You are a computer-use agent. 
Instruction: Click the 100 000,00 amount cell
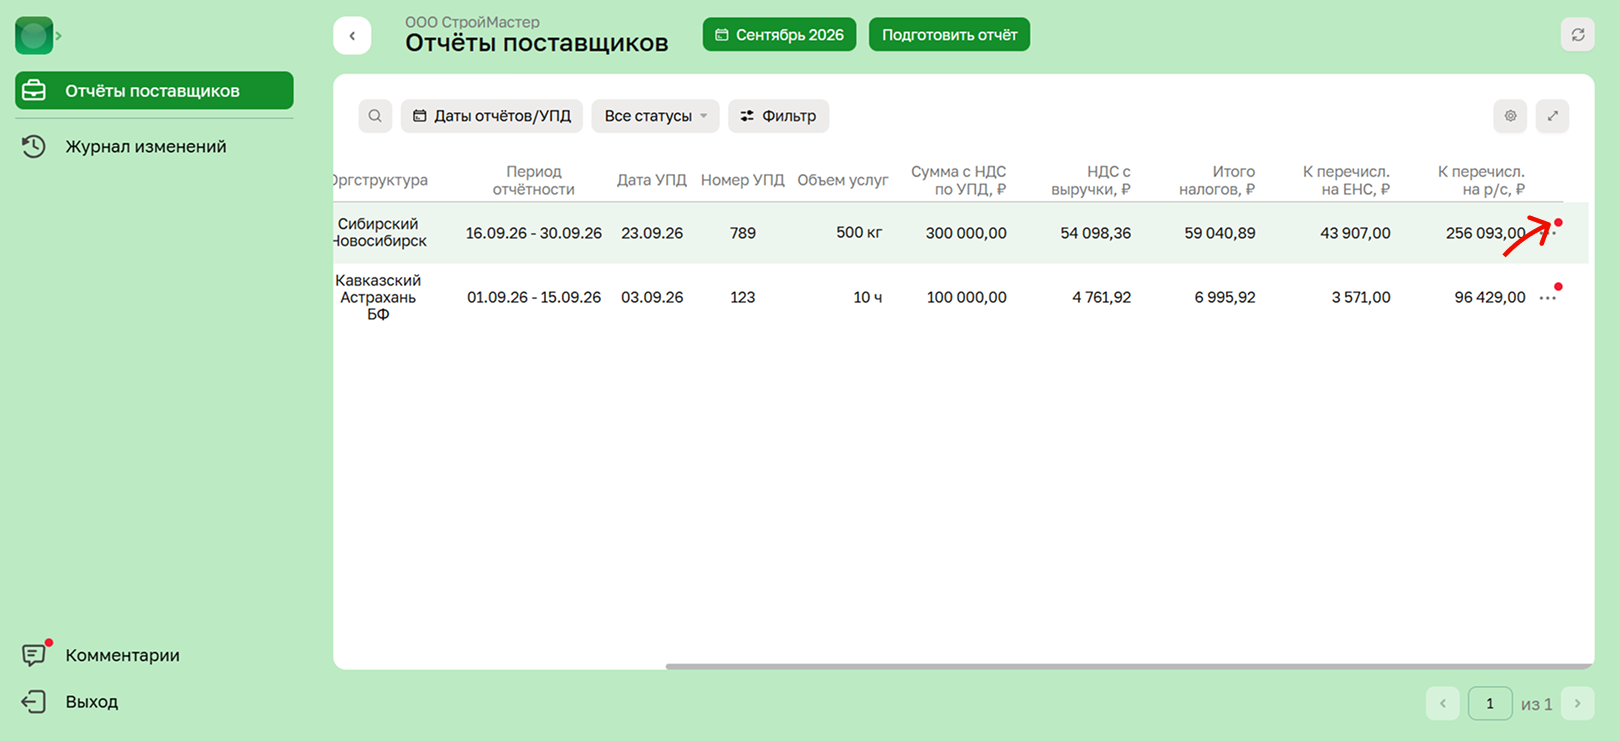click(966, 297)
